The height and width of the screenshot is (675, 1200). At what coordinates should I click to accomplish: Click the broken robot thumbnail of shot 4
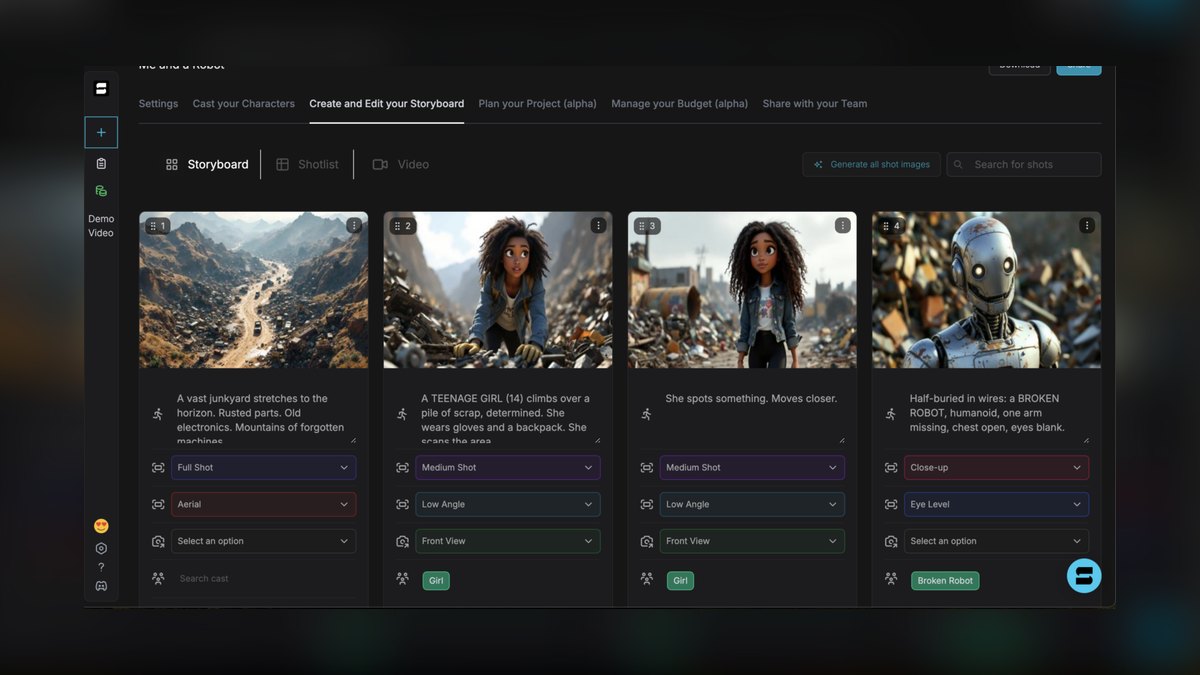987,290
